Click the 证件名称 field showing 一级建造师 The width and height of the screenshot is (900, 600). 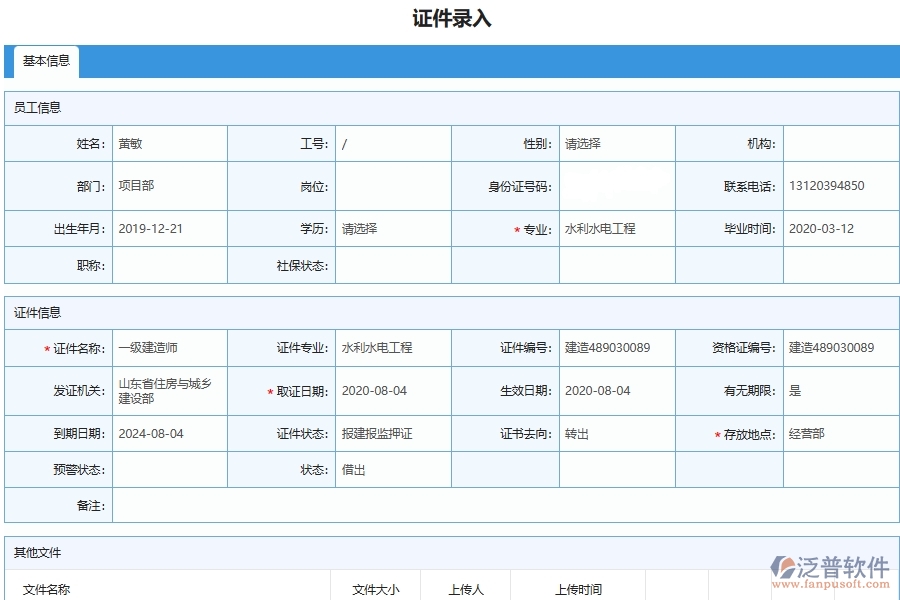click(x=170, y=348)
